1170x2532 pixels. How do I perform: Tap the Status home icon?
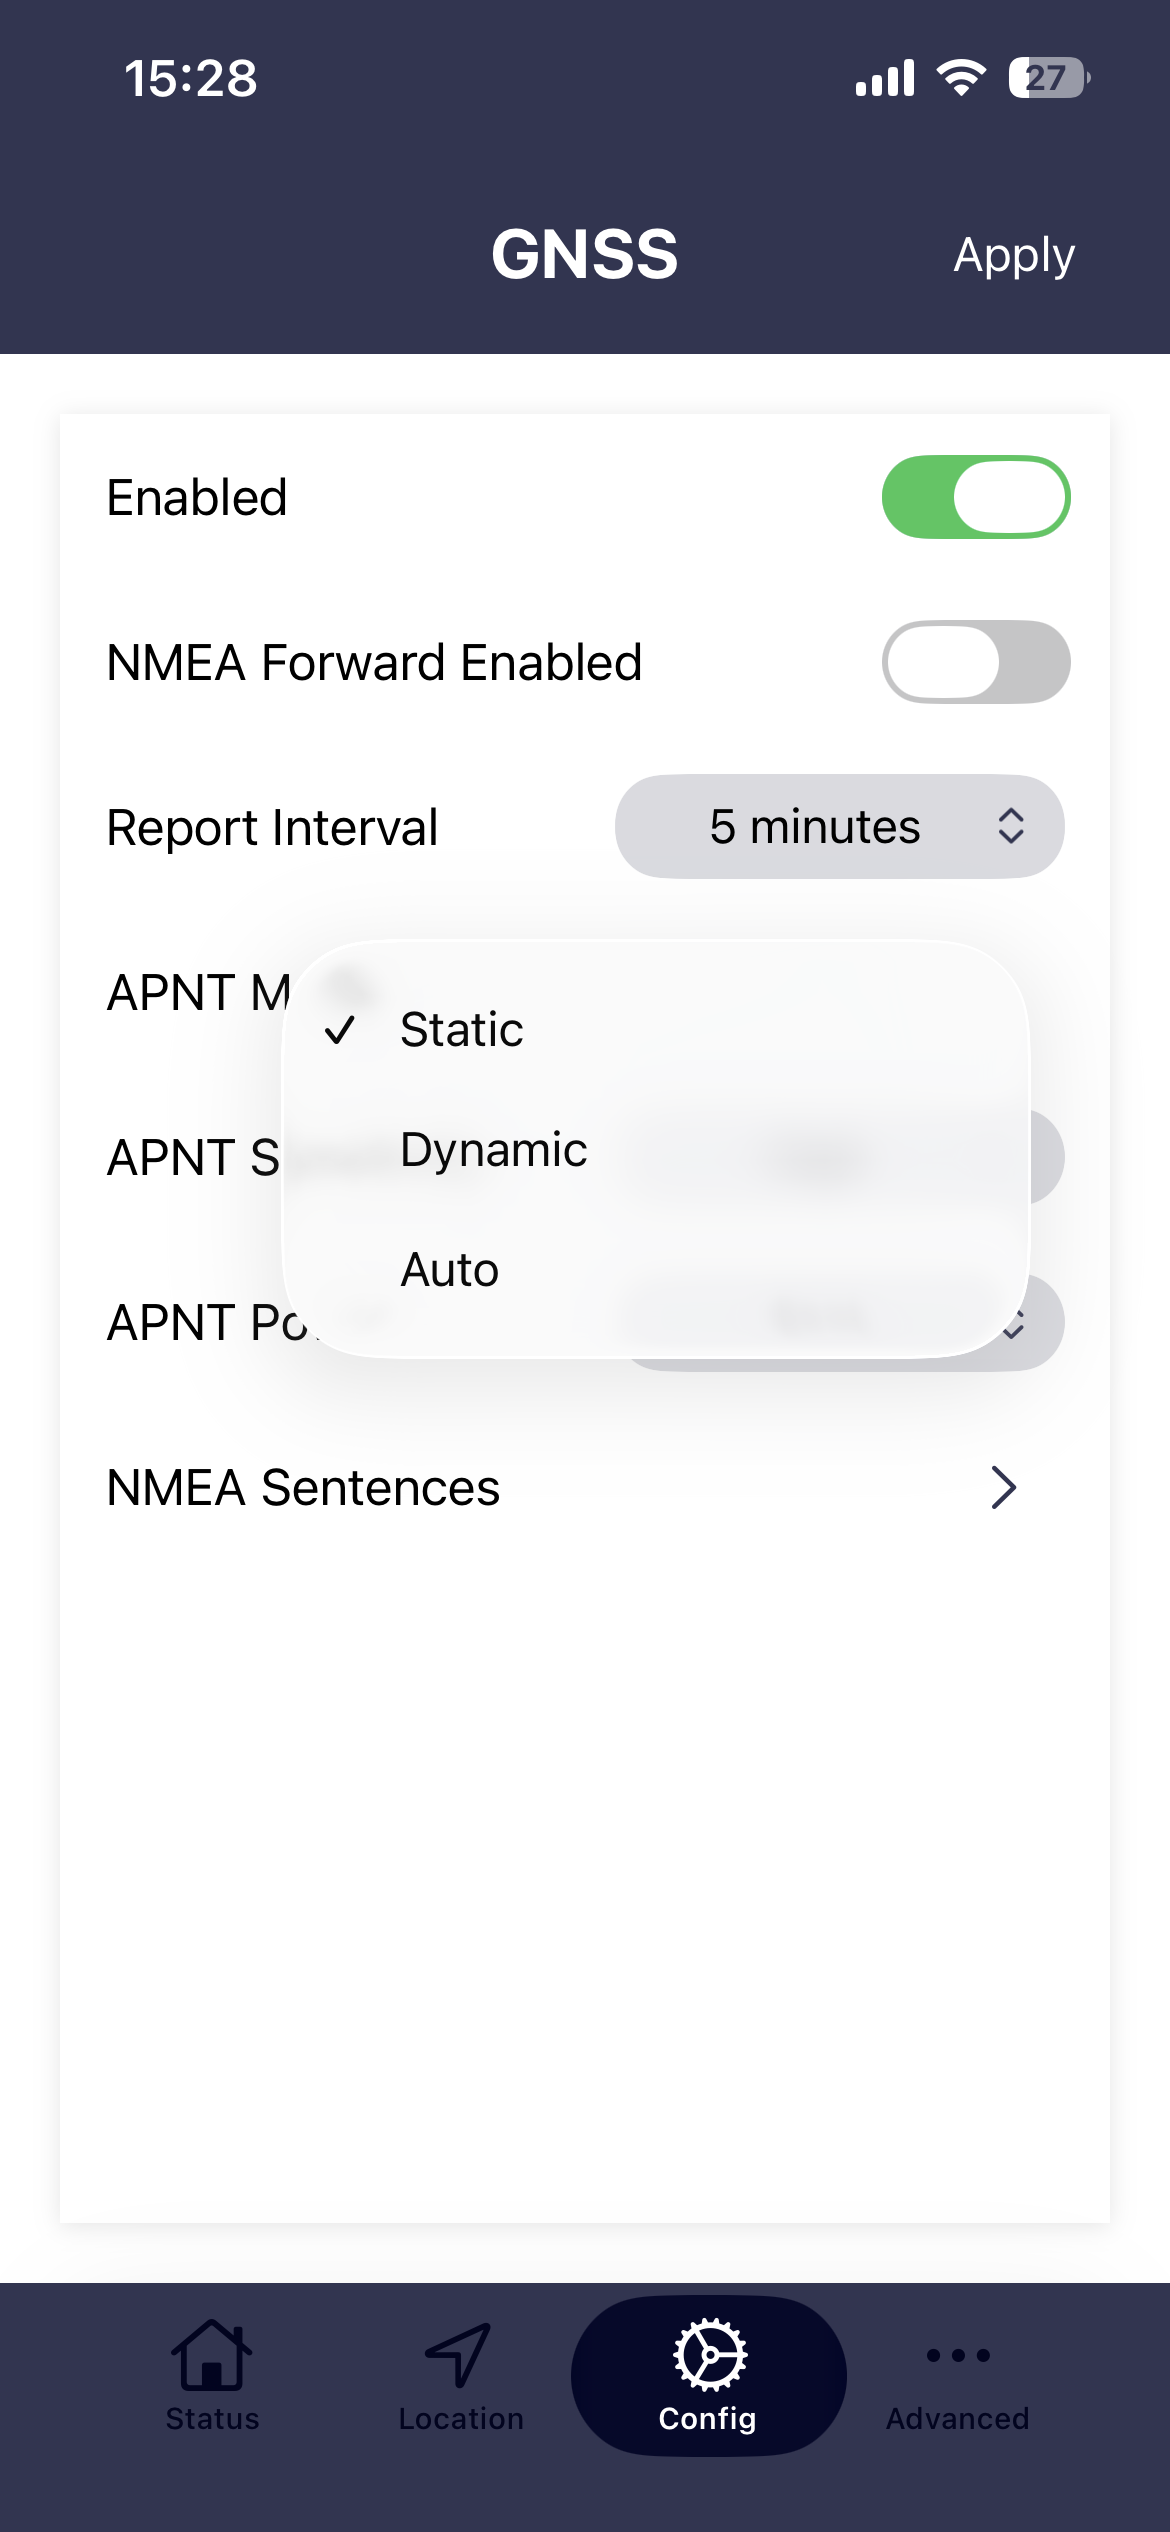coord(211,2355)
